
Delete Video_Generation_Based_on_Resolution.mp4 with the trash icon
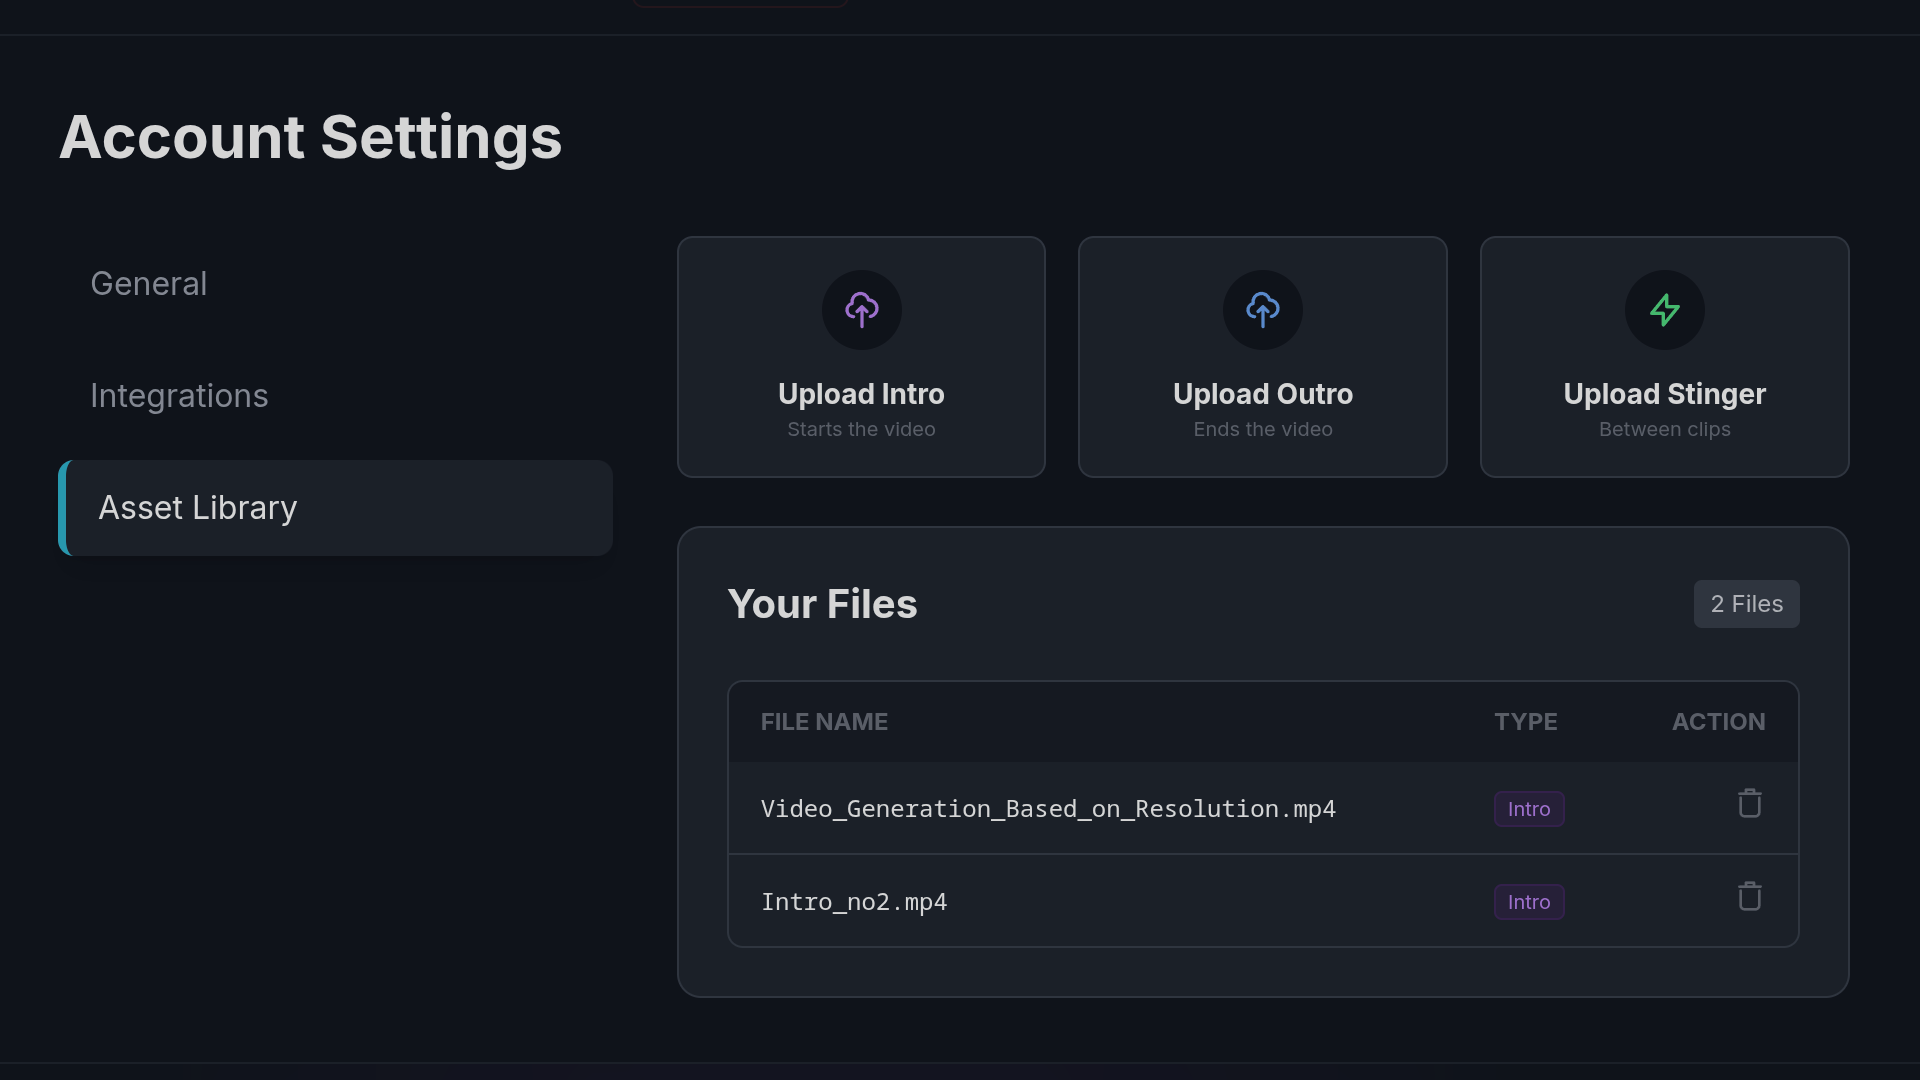pyautogui.click(x=1749, y=802)
